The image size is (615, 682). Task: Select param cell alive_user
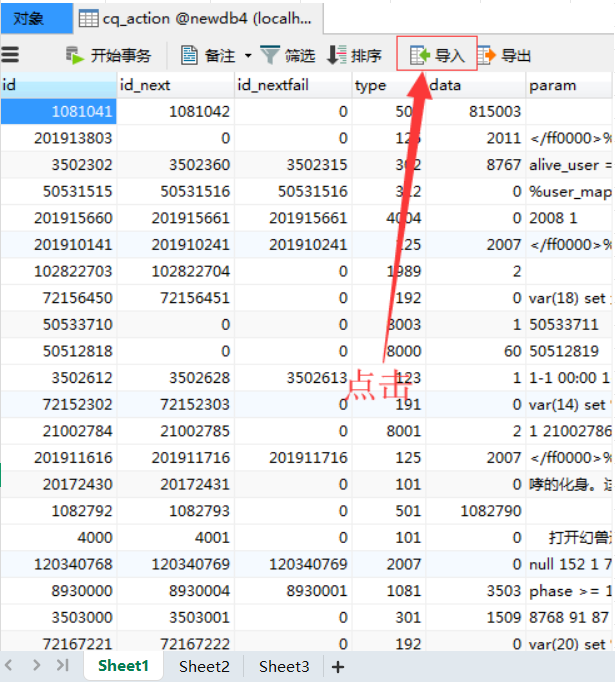click(570, 165)
